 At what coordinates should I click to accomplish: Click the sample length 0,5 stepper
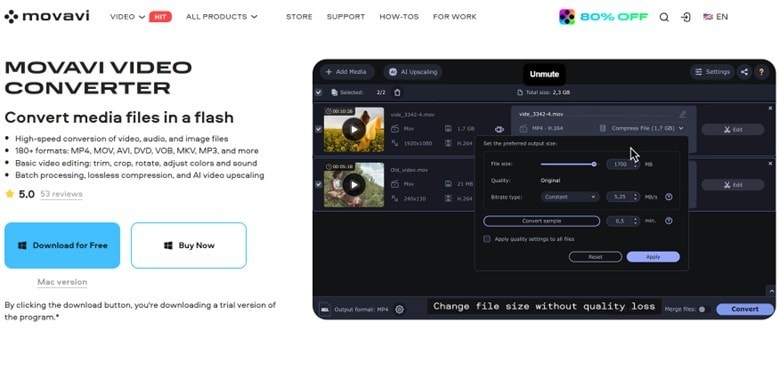(x=622, y=221)
